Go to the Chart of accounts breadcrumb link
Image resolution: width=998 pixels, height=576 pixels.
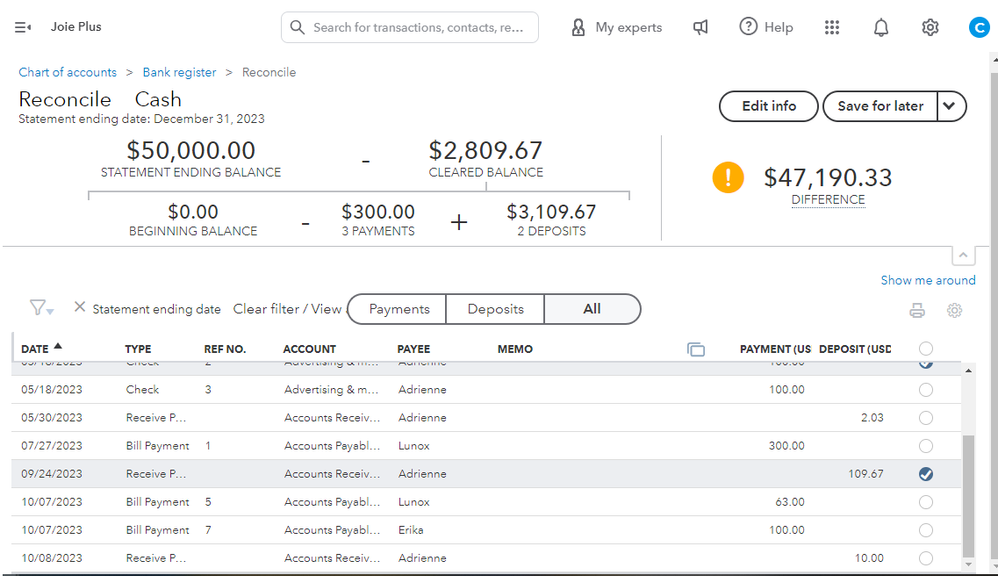[68, 72]
